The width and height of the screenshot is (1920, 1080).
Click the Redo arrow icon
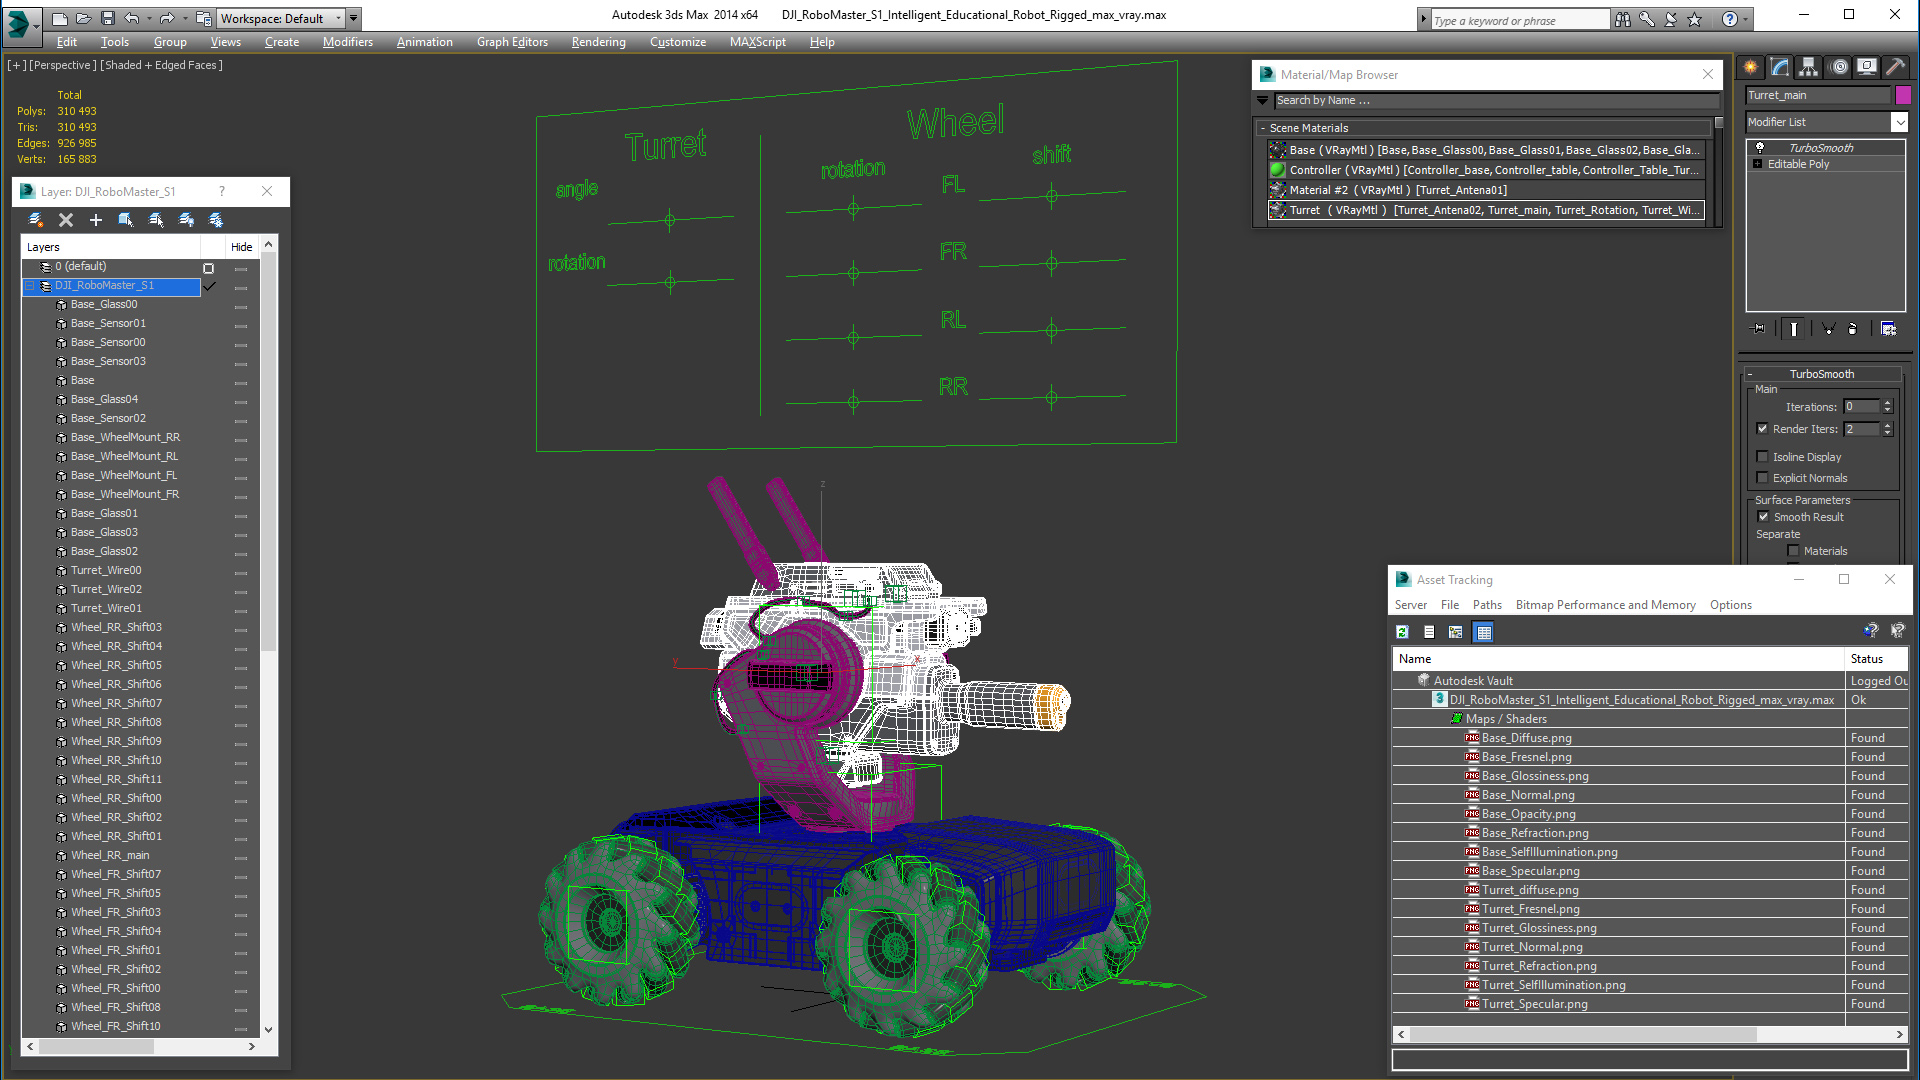tap(167, 18)
